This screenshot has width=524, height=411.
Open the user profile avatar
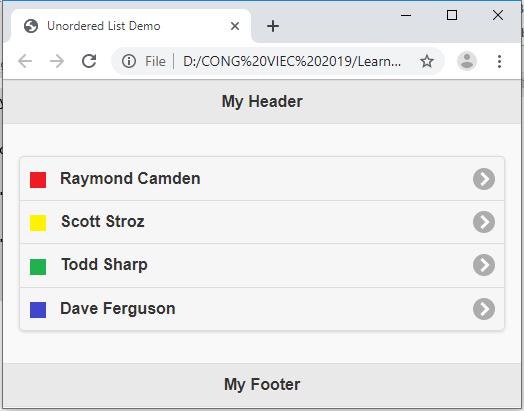coord(467,61)
